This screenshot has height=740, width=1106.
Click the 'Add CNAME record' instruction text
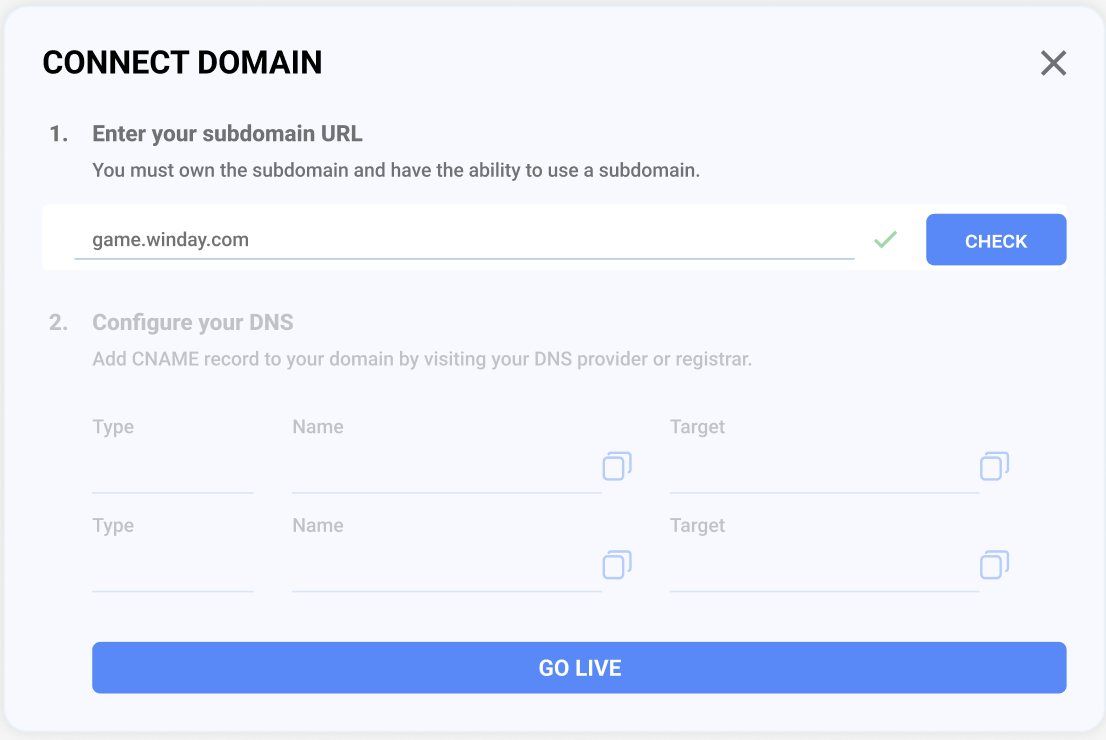point(422,359)
